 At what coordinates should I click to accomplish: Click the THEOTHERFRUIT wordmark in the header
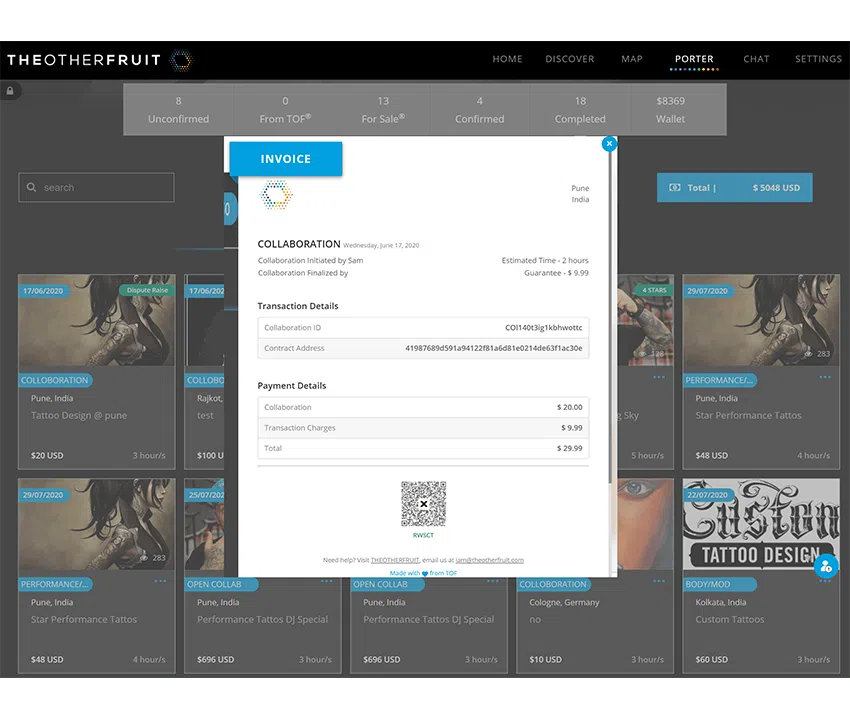(x=84, y=60)
